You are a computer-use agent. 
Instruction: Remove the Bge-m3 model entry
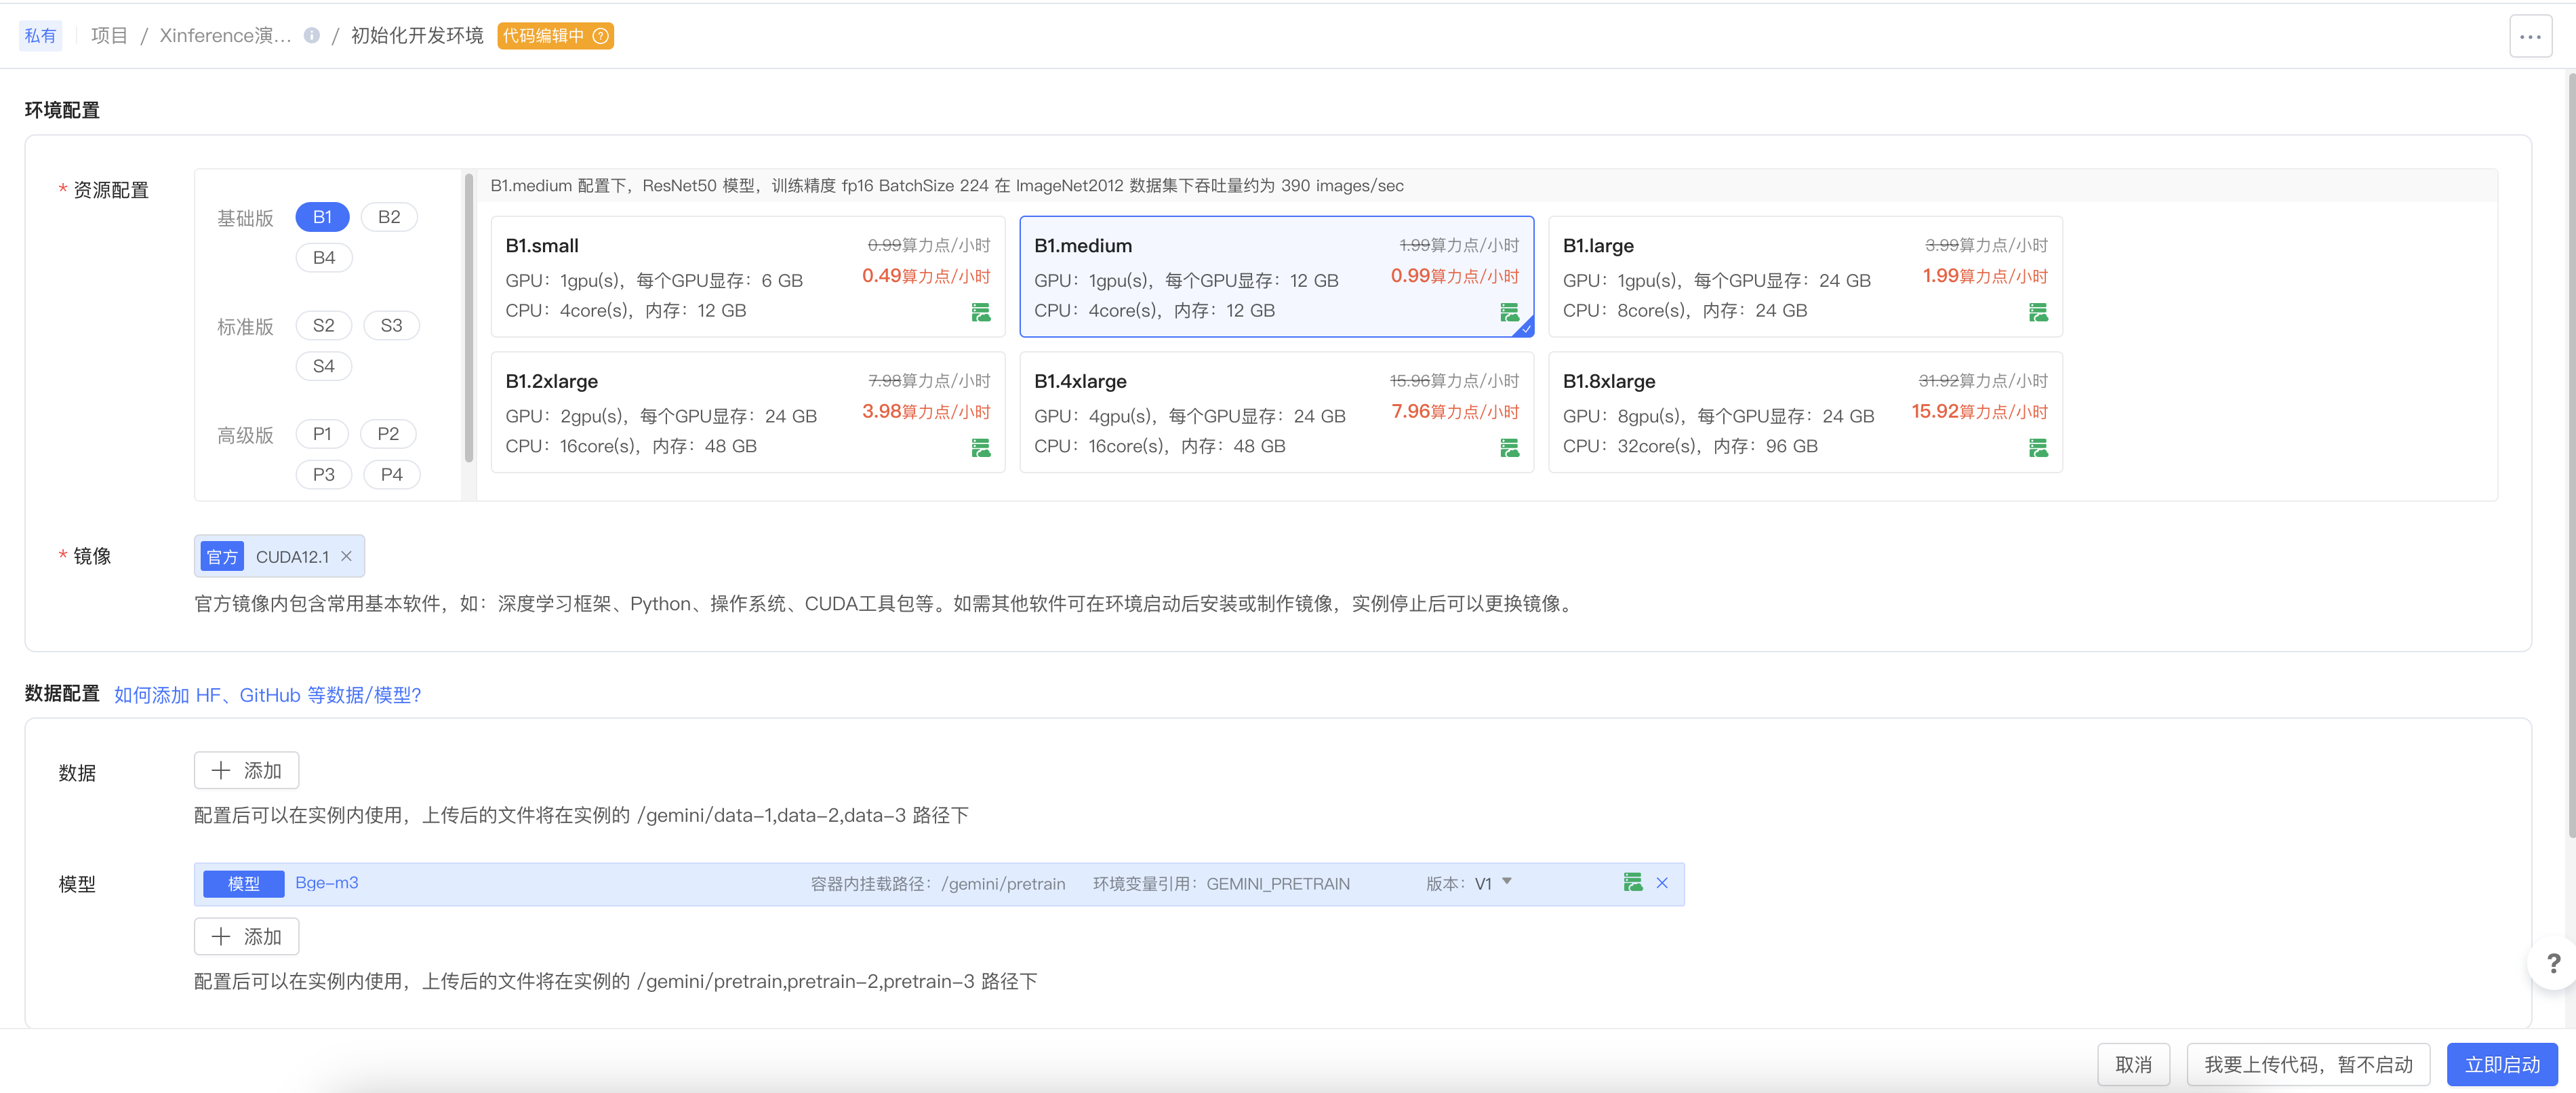[1662, 882]
